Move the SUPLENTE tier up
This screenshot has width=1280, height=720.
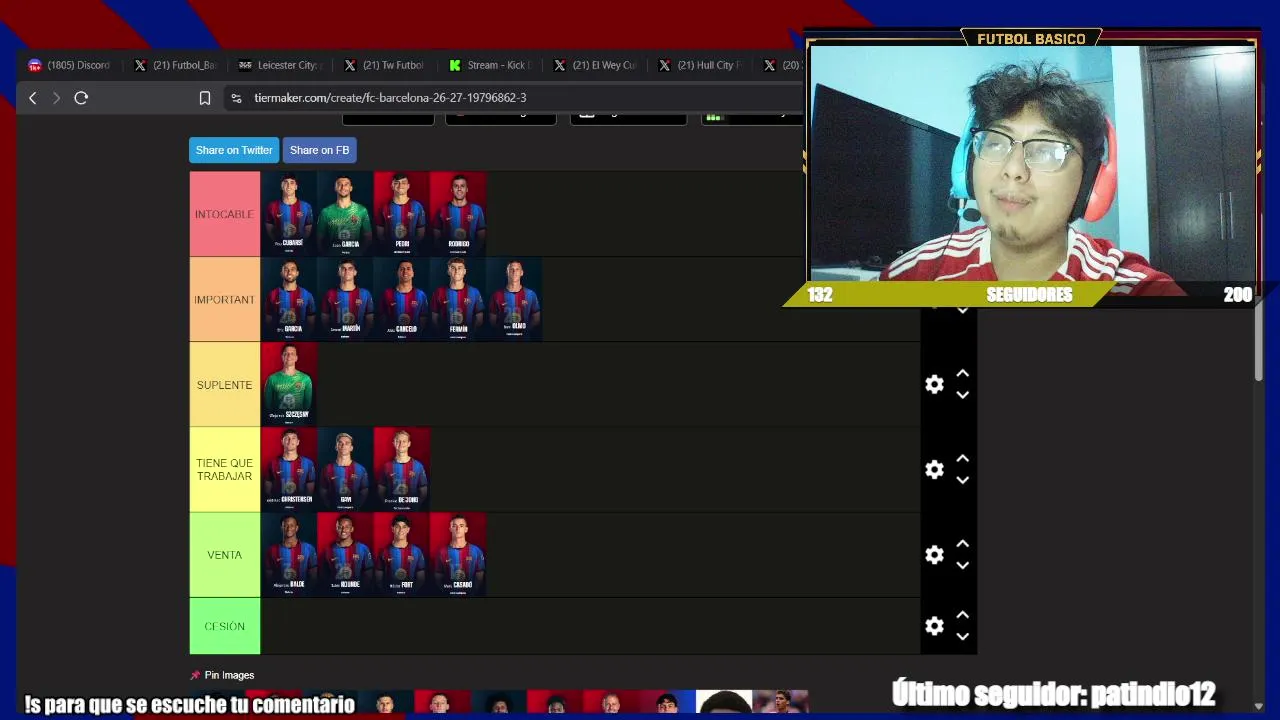962,374
